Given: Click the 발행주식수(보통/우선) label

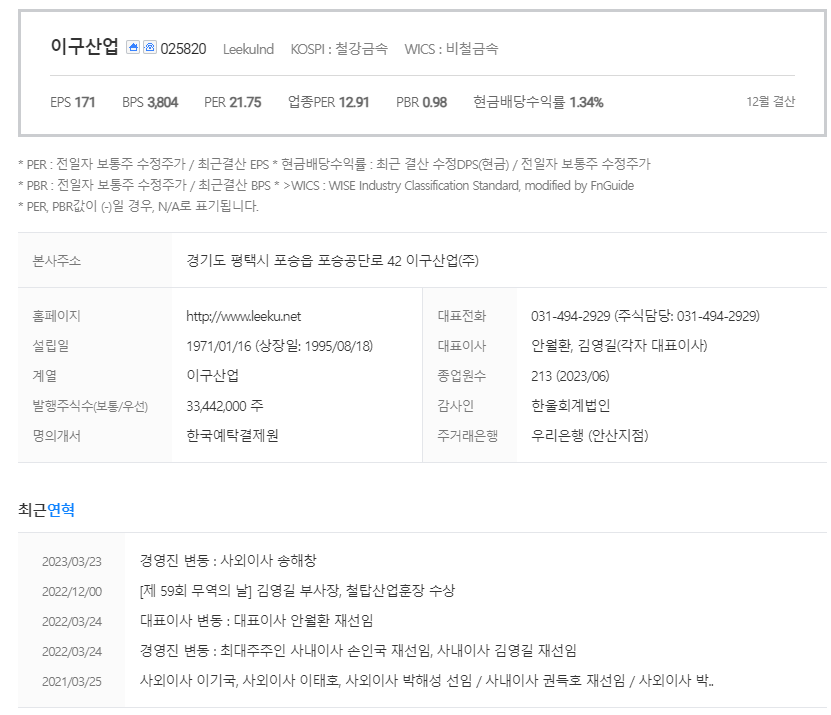Looking at the screenshot, I should point(90,406).
